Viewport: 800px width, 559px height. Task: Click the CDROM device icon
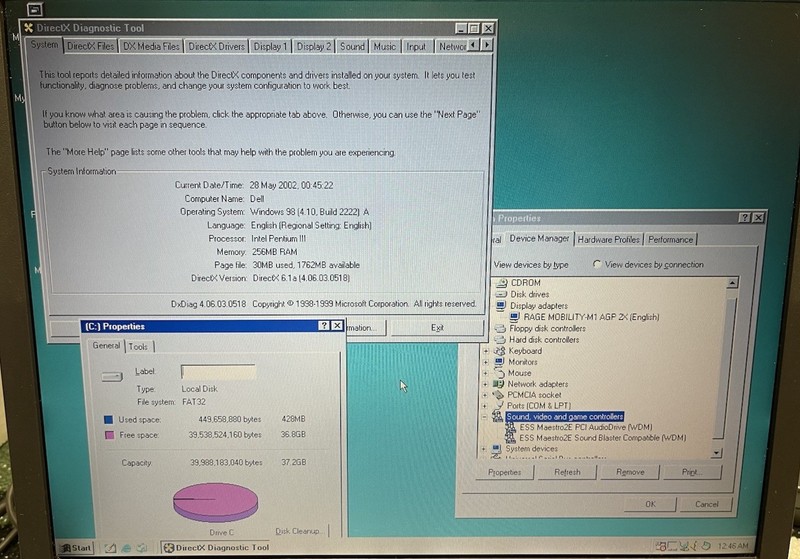tap(502, 283)
